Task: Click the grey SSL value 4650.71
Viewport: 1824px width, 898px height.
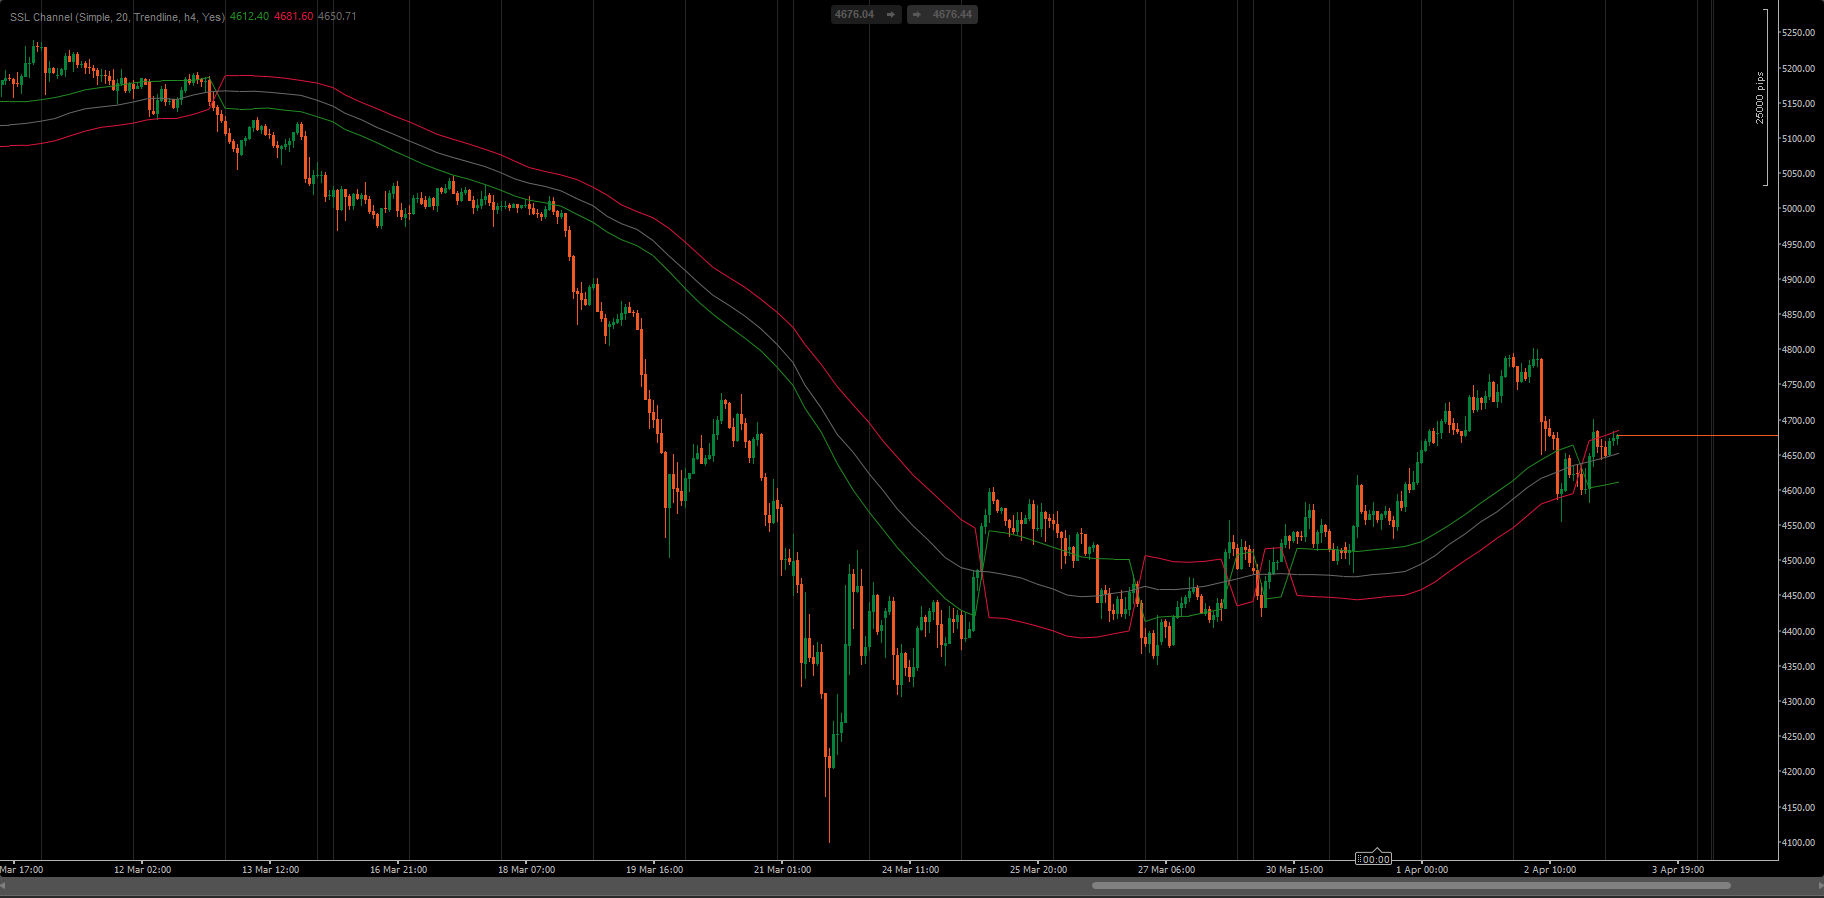Action: coord(337,17)
